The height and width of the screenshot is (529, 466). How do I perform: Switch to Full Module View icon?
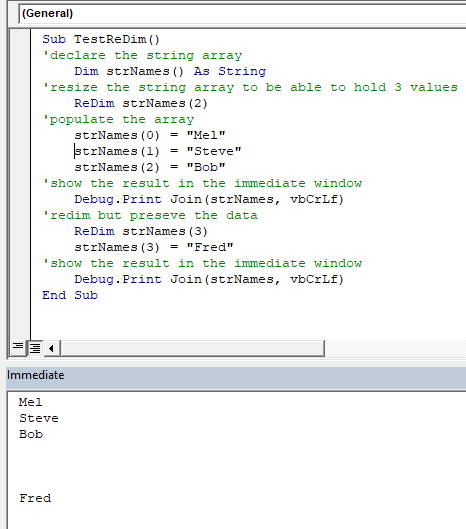[x=35, y=347]
